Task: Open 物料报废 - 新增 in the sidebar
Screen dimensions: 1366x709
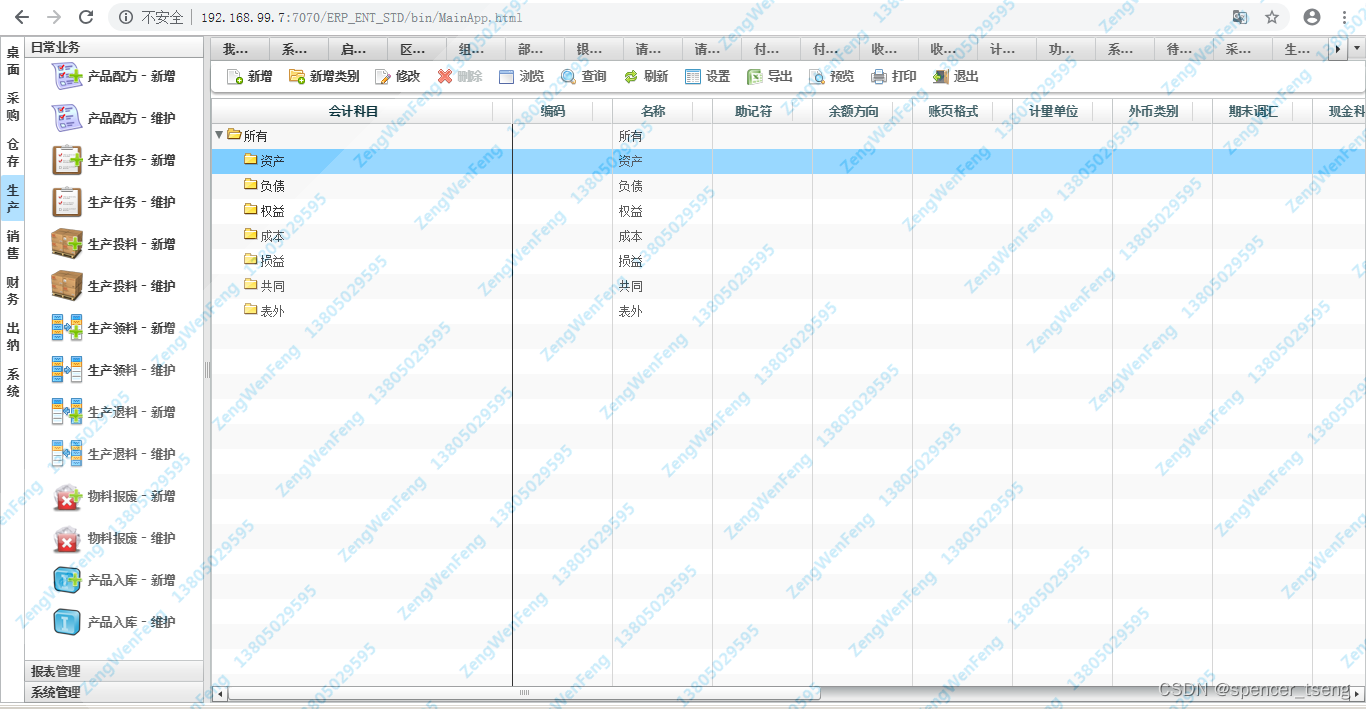Action: click(x=113, y=496)
